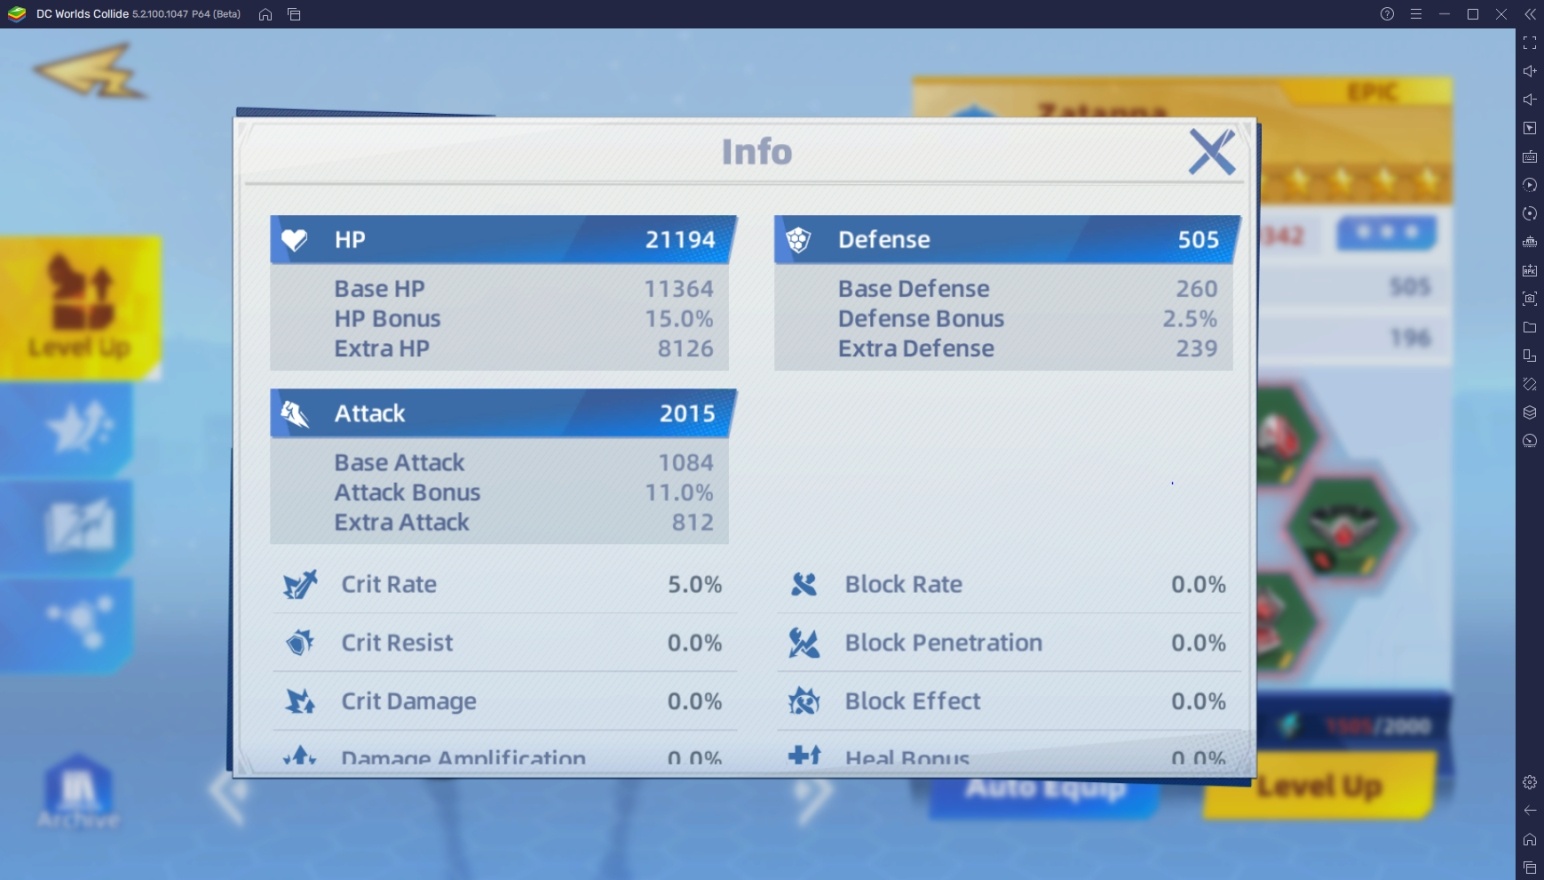The height and width of the screenshot is (880, 1544).
Task: Click the Damage Amplification icon
Action: pos(300,757)
